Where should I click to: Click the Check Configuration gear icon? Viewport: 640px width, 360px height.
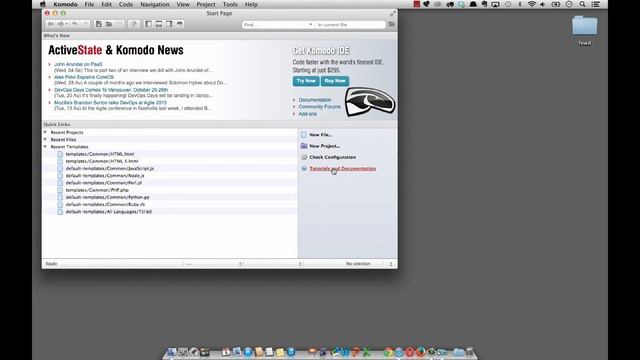304,157
